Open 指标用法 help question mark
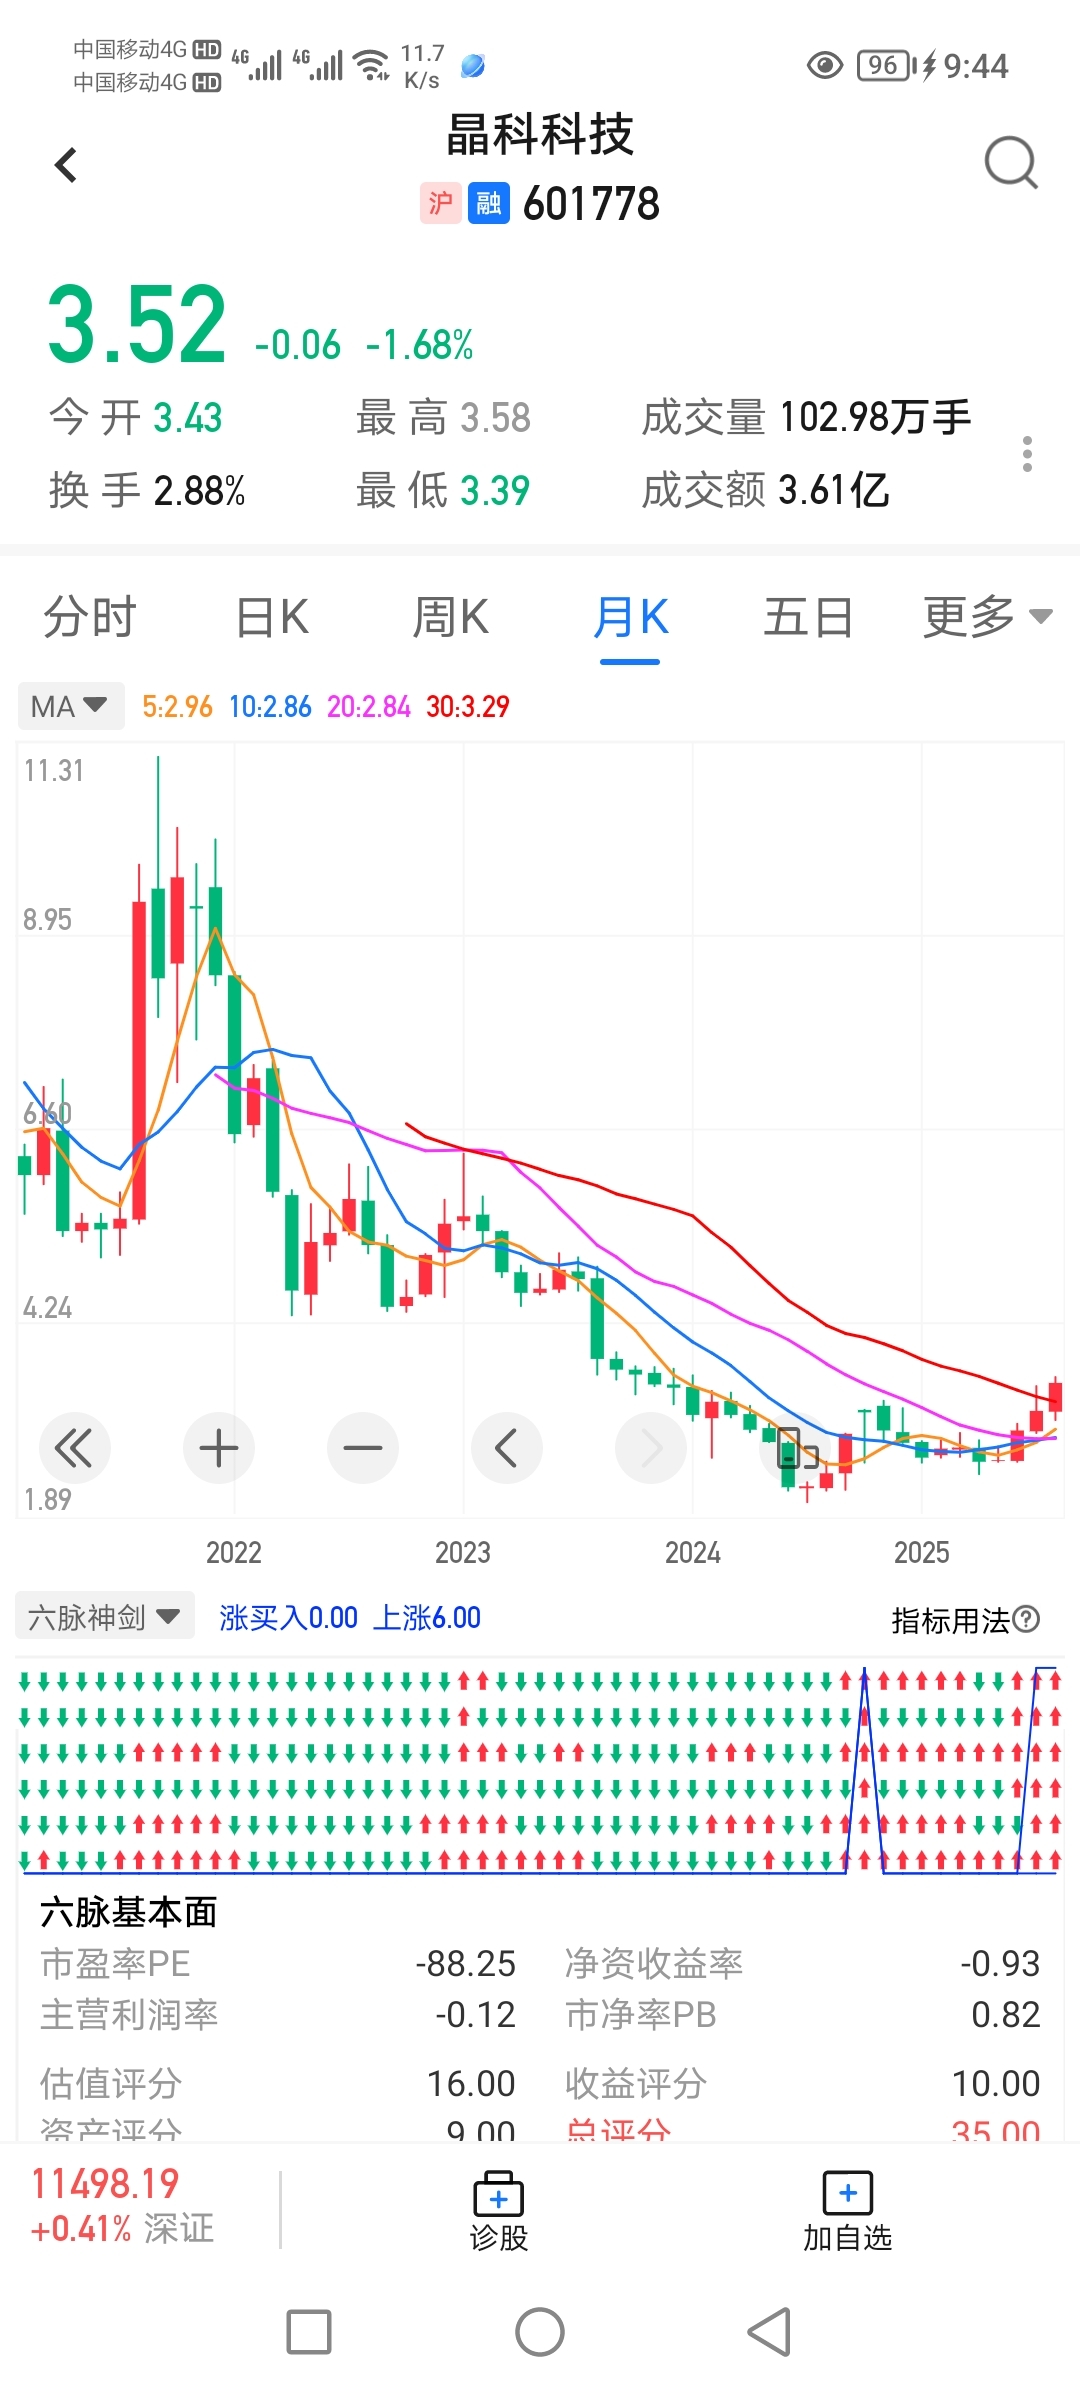 pos(1027,1619)
